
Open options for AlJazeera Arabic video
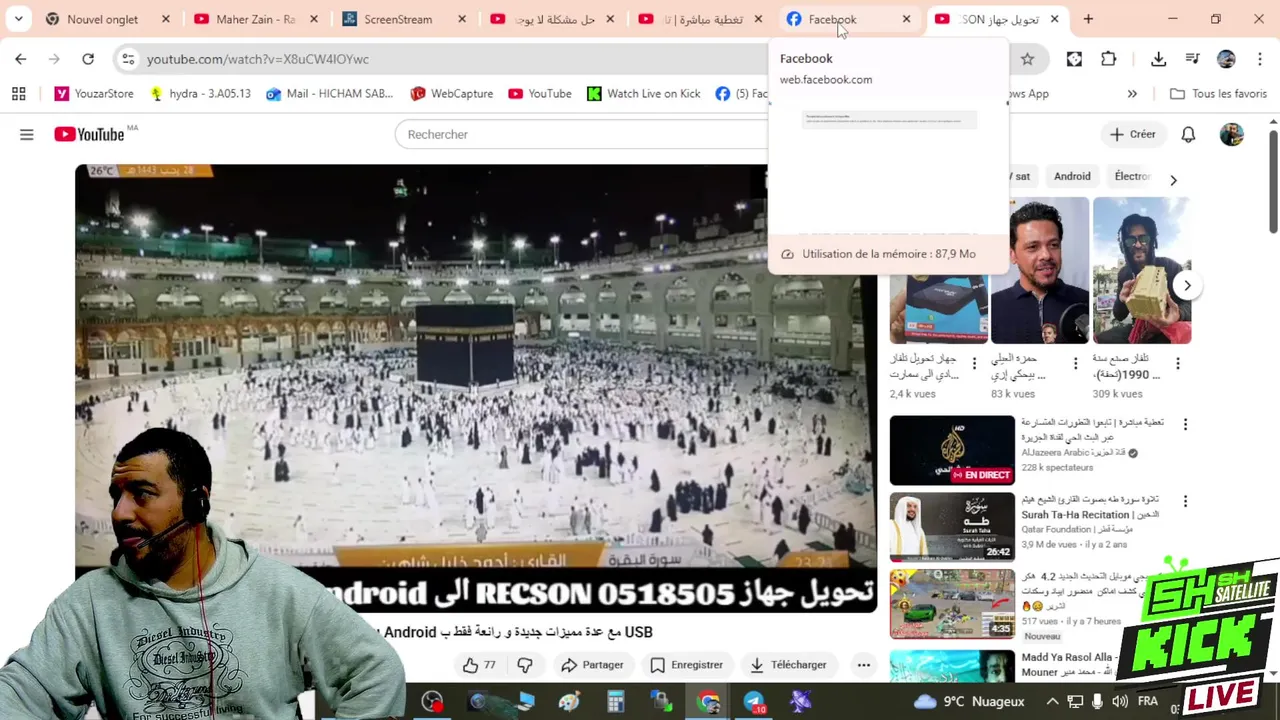pos(1185,424)
